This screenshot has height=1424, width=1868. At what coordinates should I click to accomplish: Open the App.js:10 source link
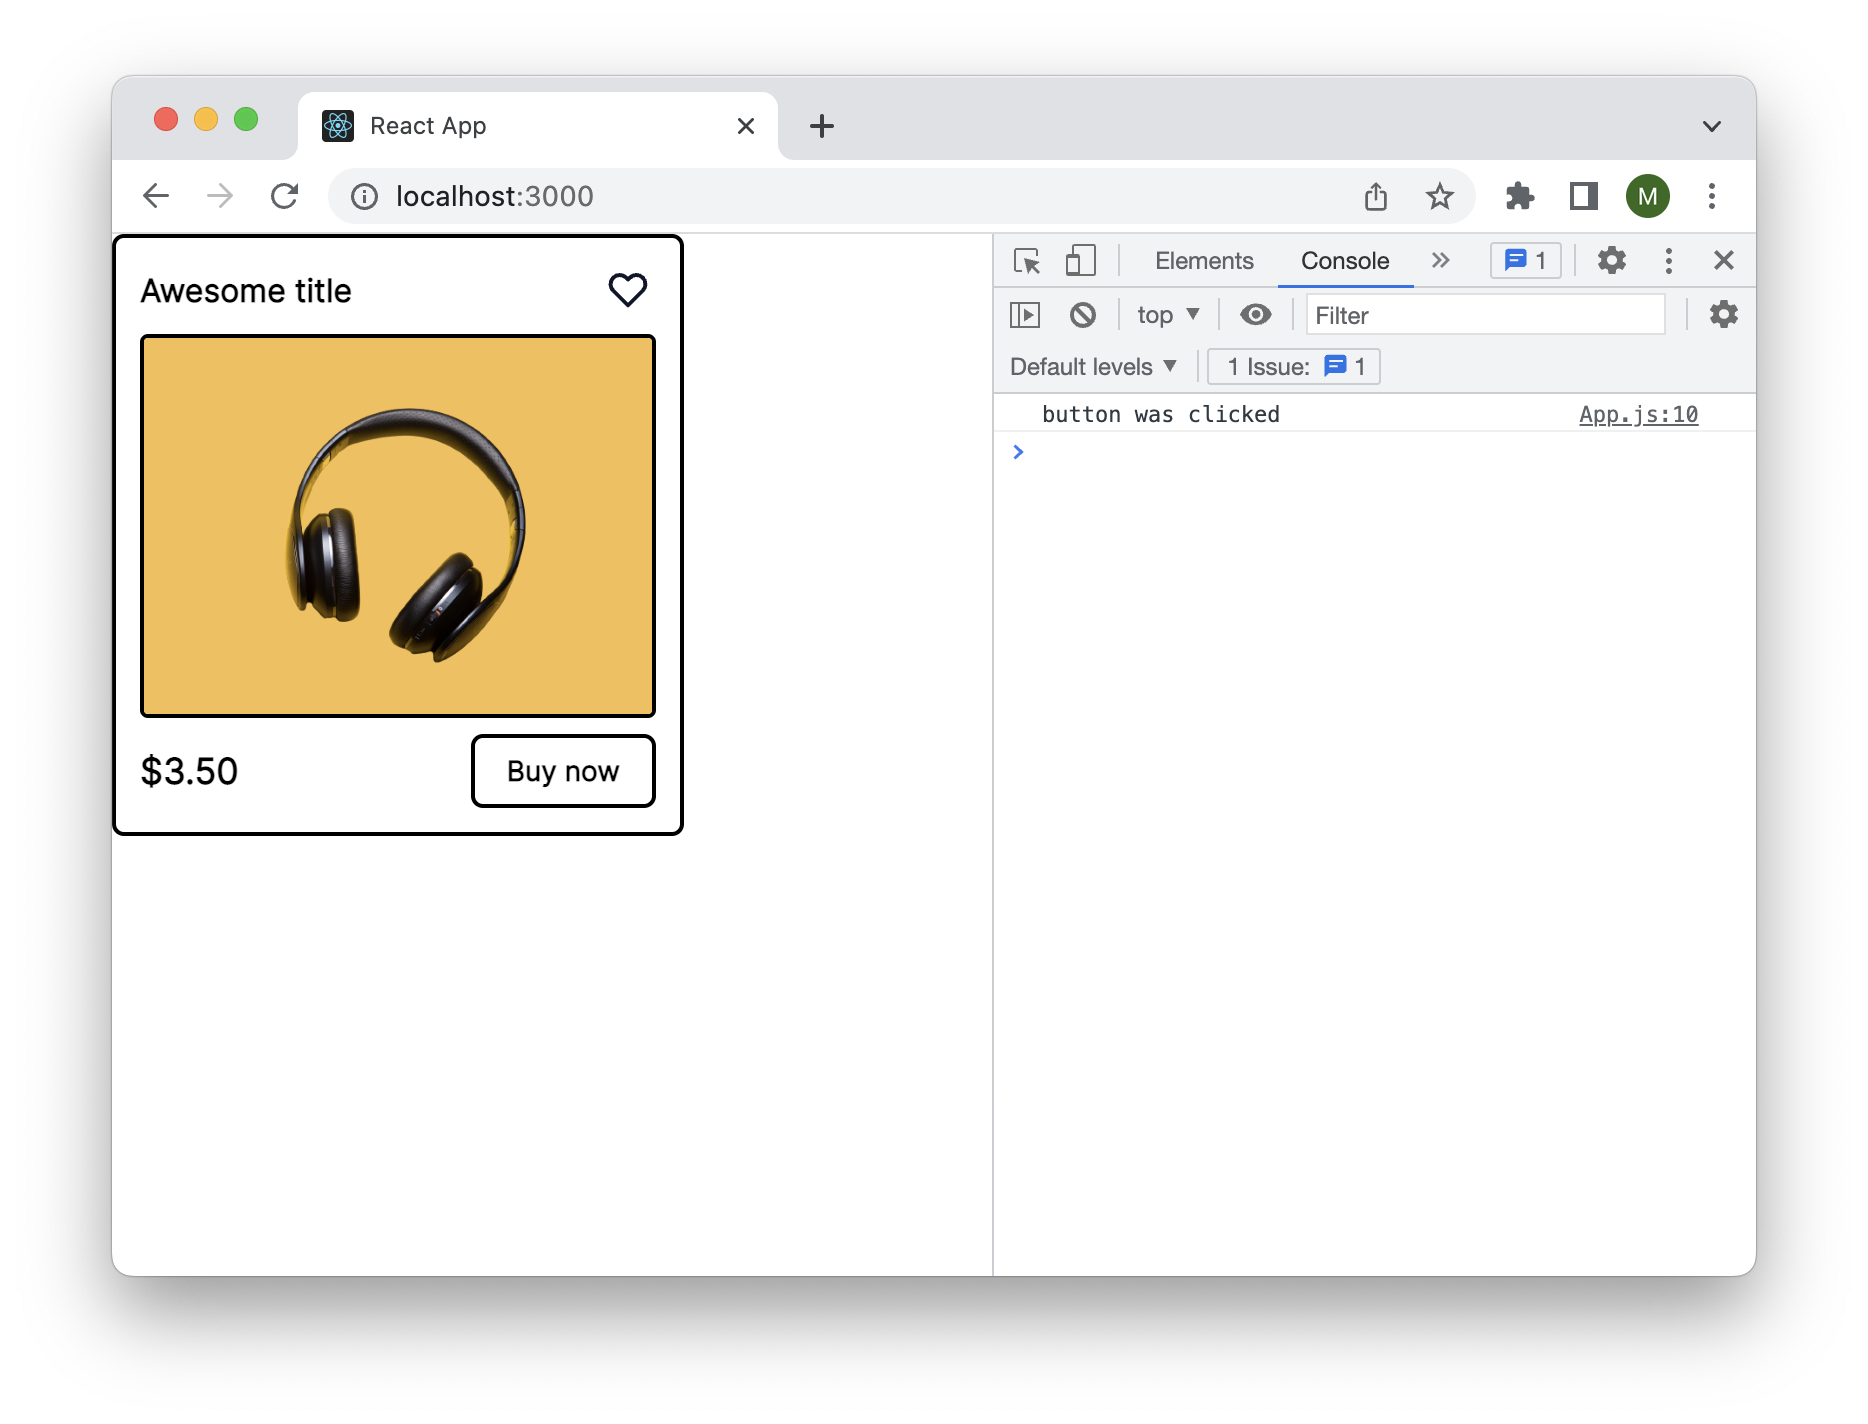click(x=1637, y=413)
